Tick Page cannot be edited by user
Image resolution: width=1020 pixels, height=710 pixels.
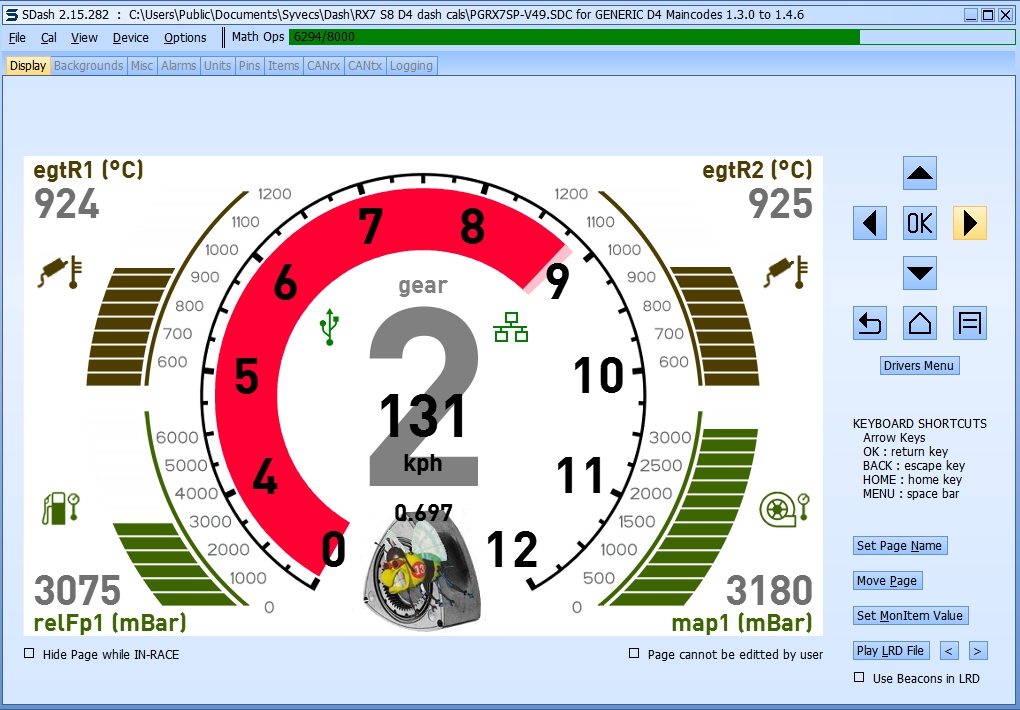[634, 654]
